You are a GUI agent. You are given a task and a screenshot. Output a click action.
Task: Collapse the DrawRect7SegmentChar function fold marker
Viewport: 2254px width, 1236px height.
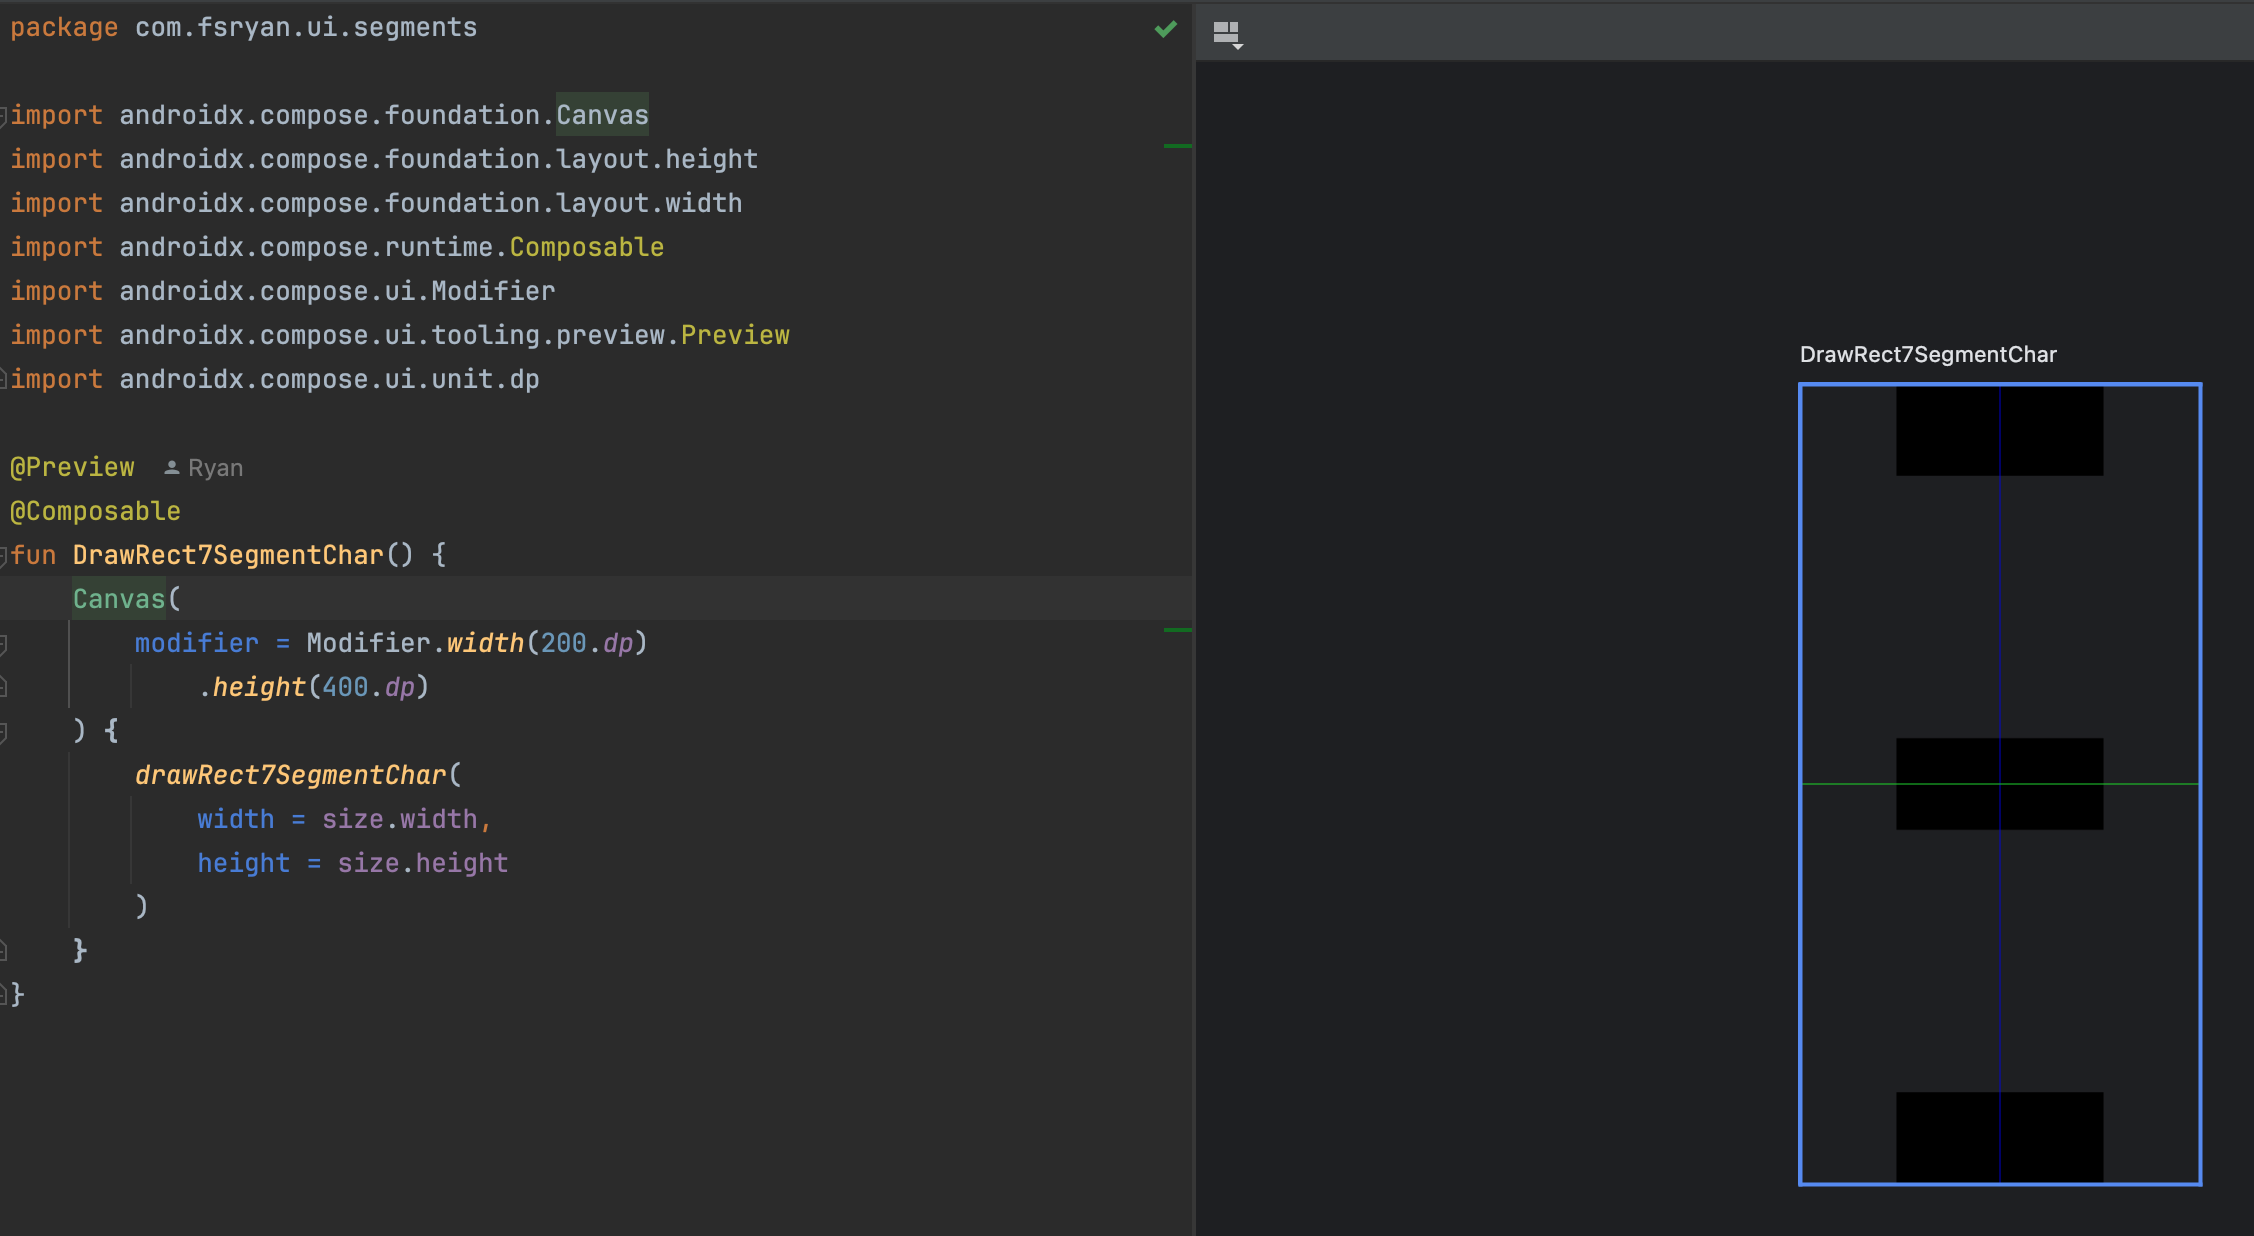click(4, 556)
